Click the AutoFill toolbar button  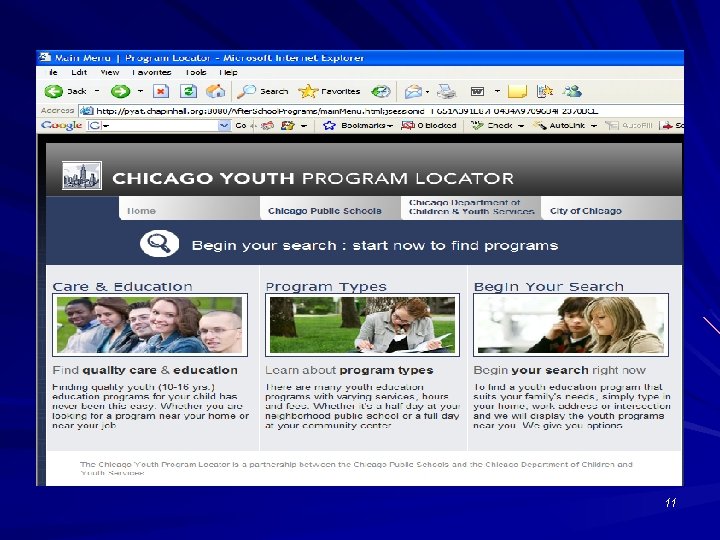629,125
